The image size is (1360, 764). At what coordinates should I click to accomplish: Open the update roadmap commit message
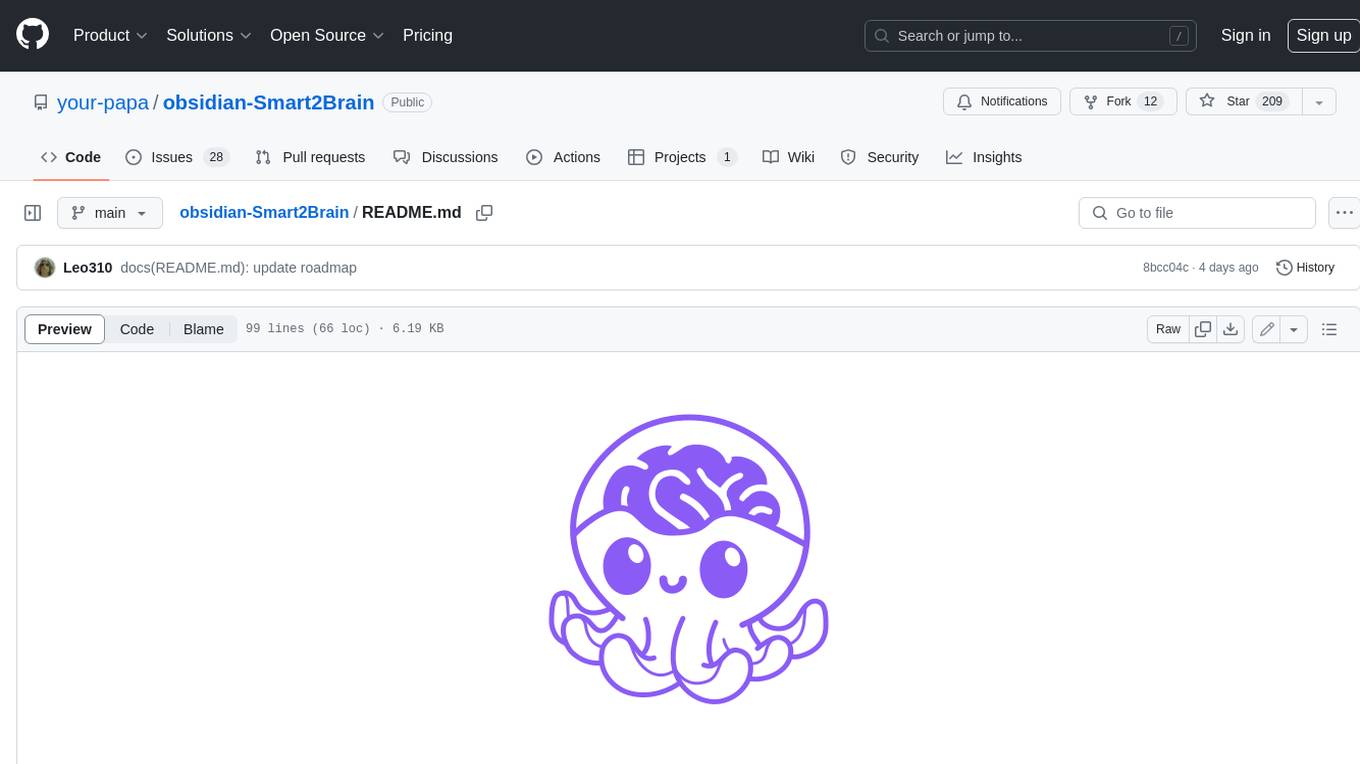pyautogui.click(x=238, y=267)
